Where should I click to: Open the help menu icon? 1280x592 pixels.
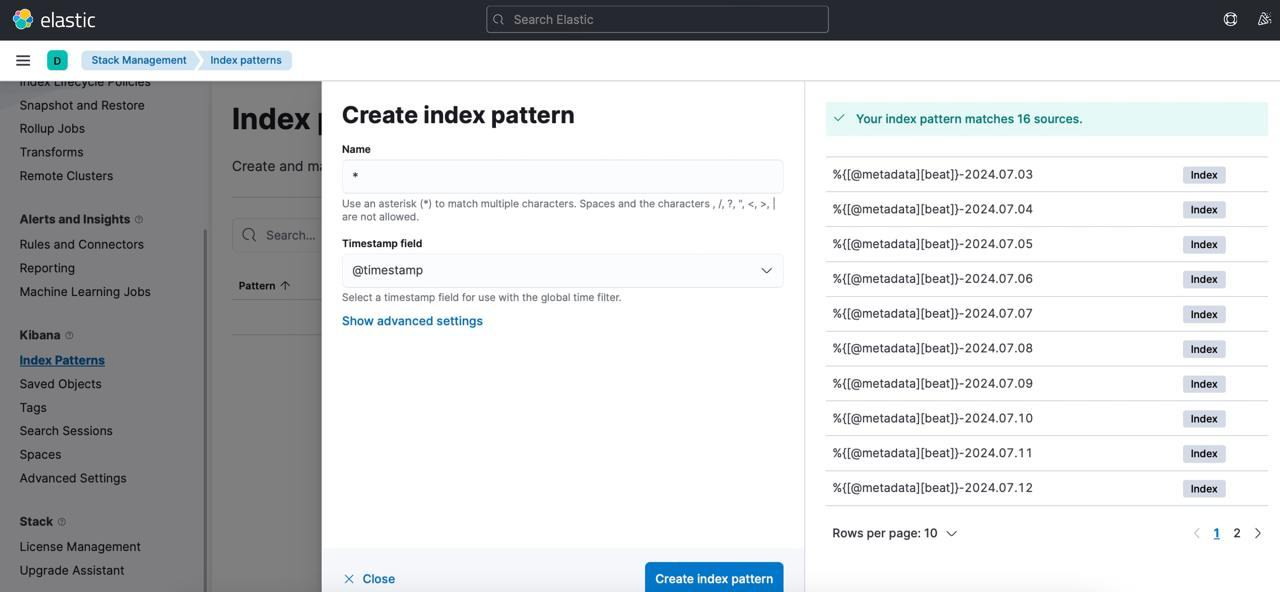click(x=1230, y=19)
